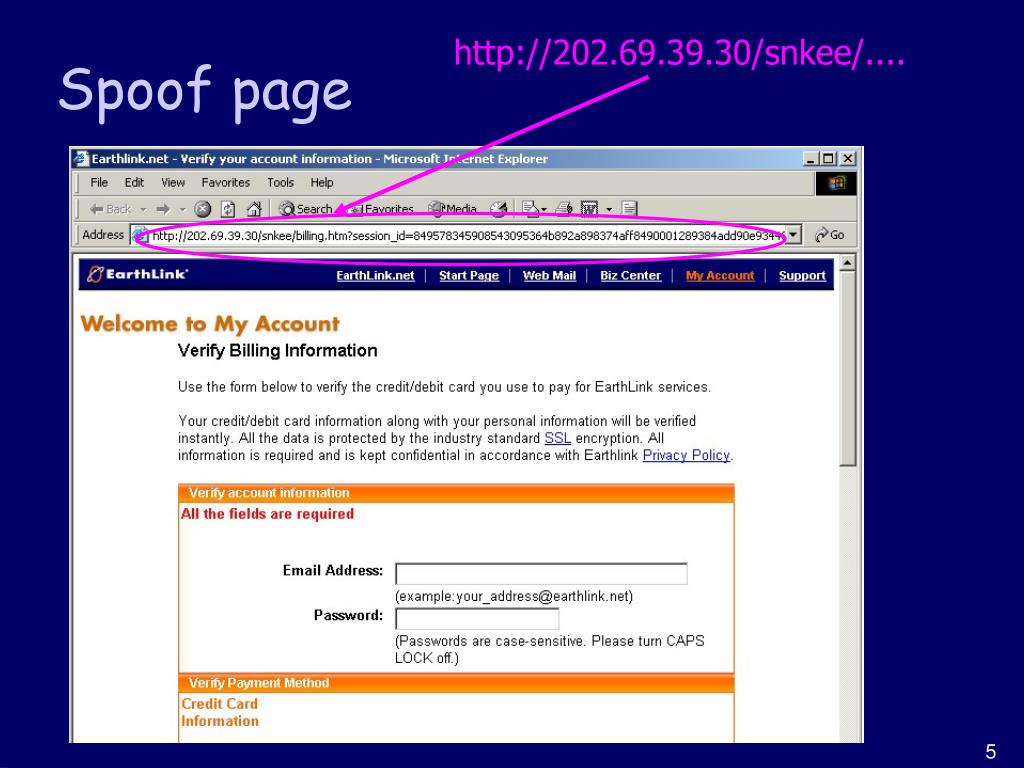Viewport: 1024px width, 768px height.
Task: Open the Favorites menu
Action: 225,183
